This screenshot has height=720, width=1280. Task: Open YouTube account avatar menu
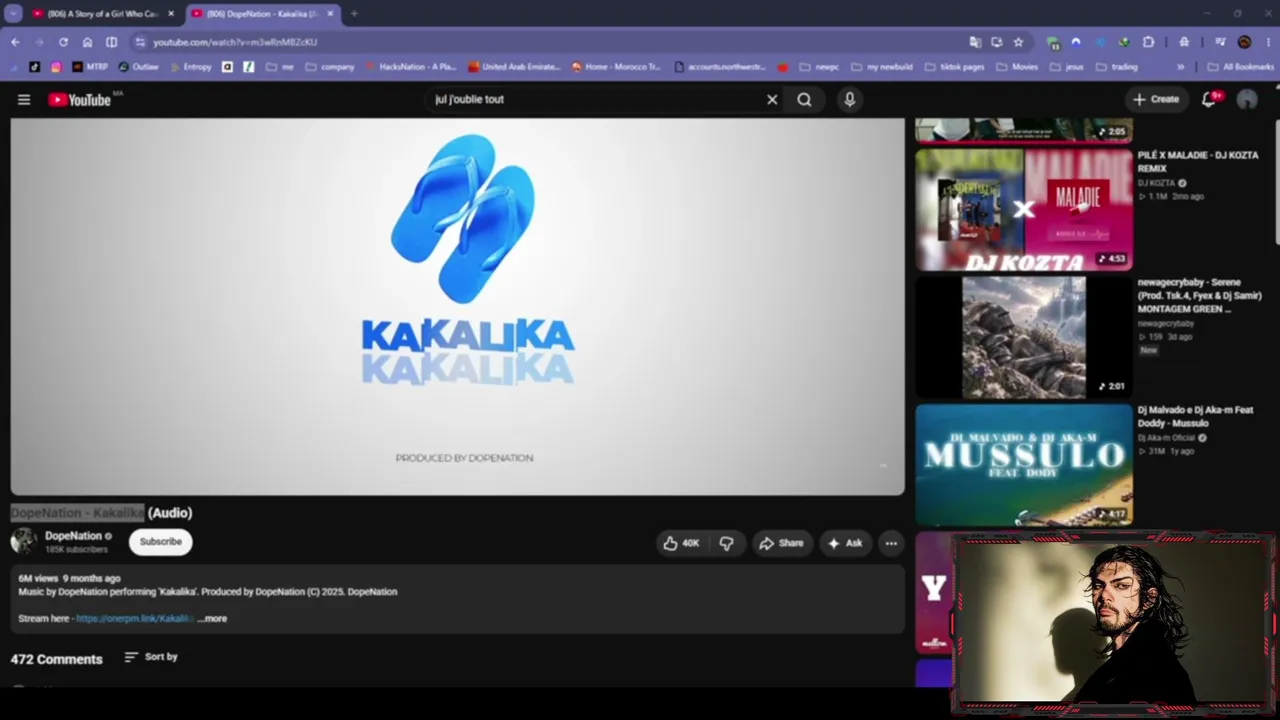1247,99
